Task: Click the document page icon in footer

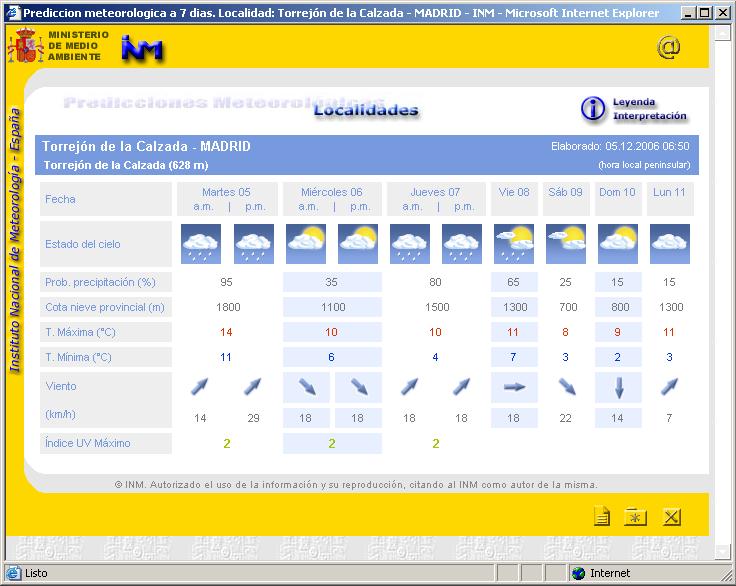Action: pyautogui.click(x=602, y=516)
